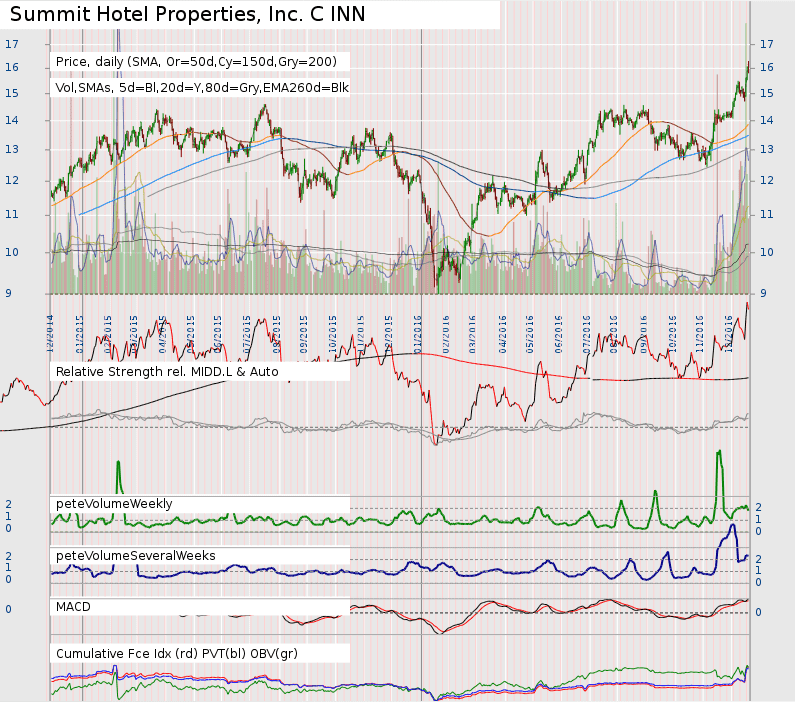Click the right axis price label 12
Viewport: 795px width, 702px height.
click(767, 180)
